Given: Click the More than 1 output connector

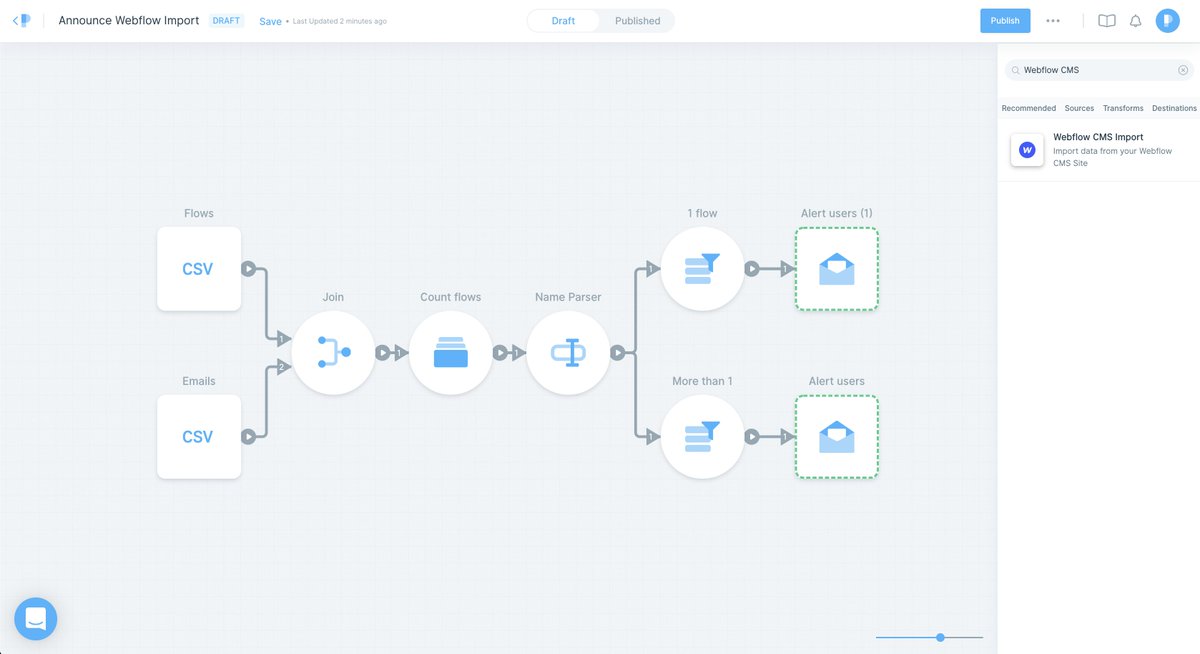Looking at the screenshot, I should click(752, 436).
